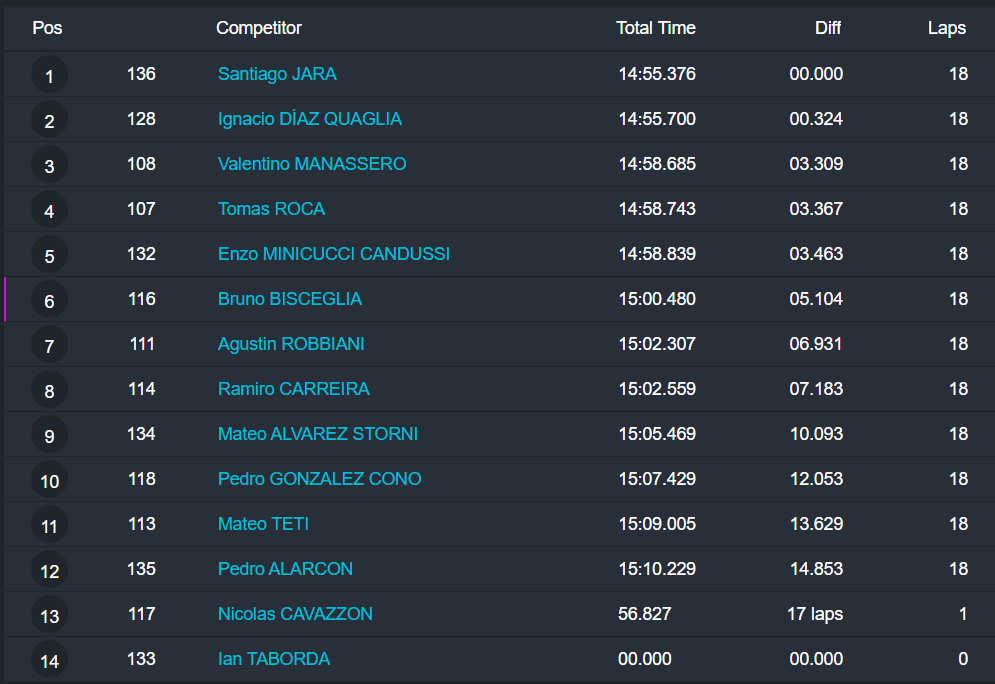Click the Ian TABORDA link
The width and height of the screenshot is (995, 684).
pyautogui.click(x=274, y=659)
